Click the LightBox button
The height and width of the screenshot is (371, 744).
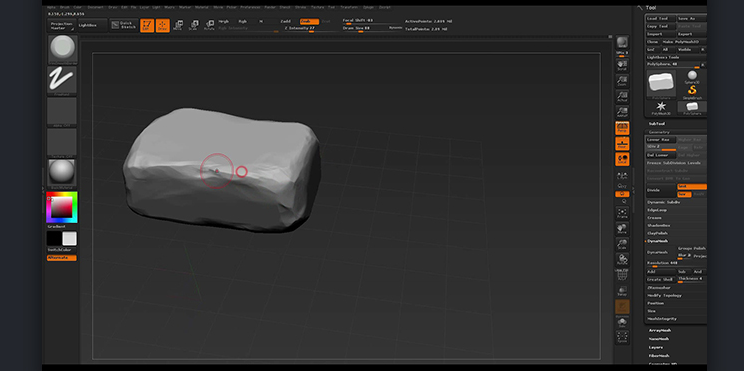coord(92,25)
